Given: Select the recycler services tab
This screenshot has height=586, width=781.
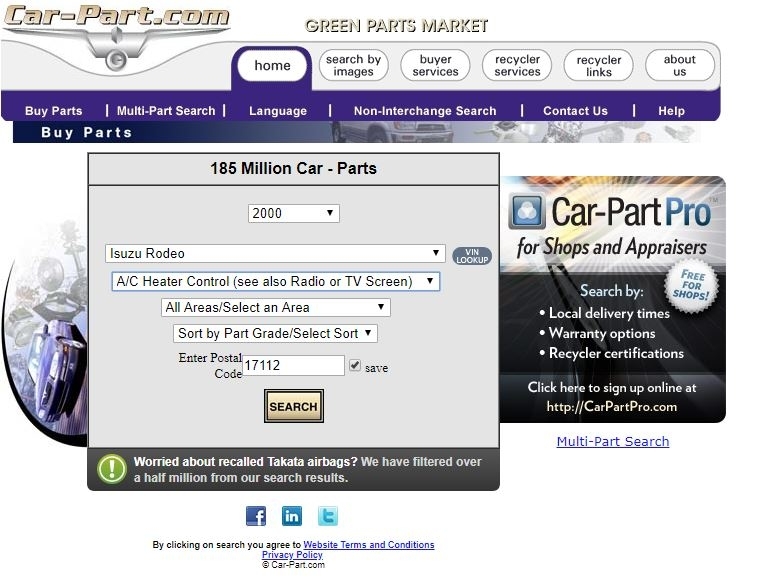Looking at the screenshot, I should tap(517, 65).
